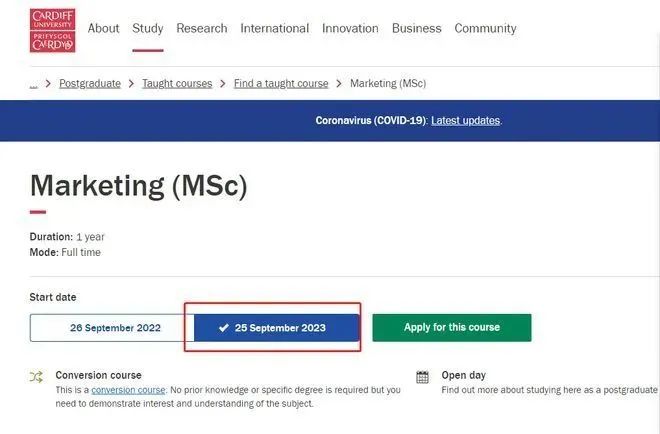Select the 25 September 2023 start date

click(x=276, y=328)
